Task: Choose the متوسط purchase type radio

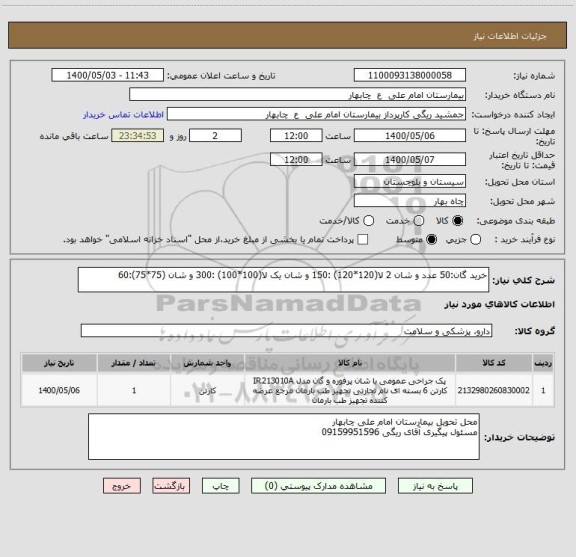Action: coord(431,240)
